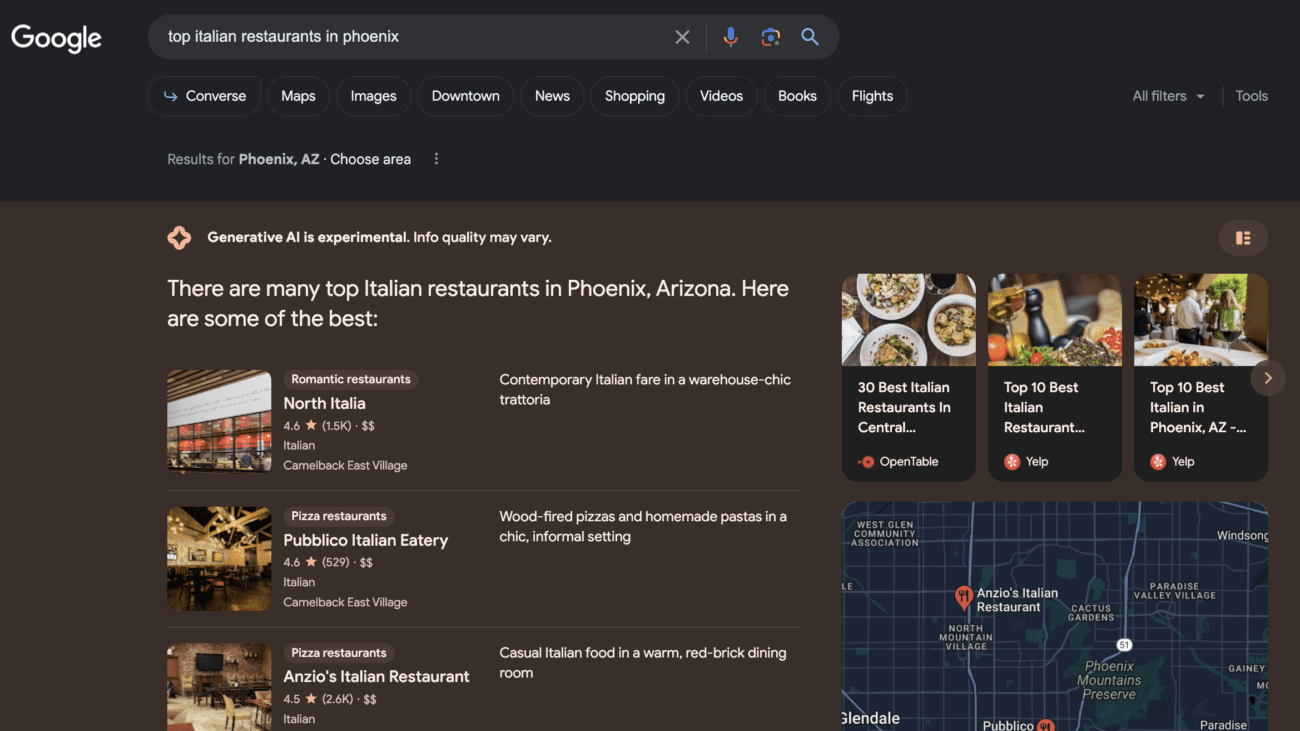The height and width of the screenshot is (731, 1300).
Task: Switch to the Flights tab
Action: [872, 96]
